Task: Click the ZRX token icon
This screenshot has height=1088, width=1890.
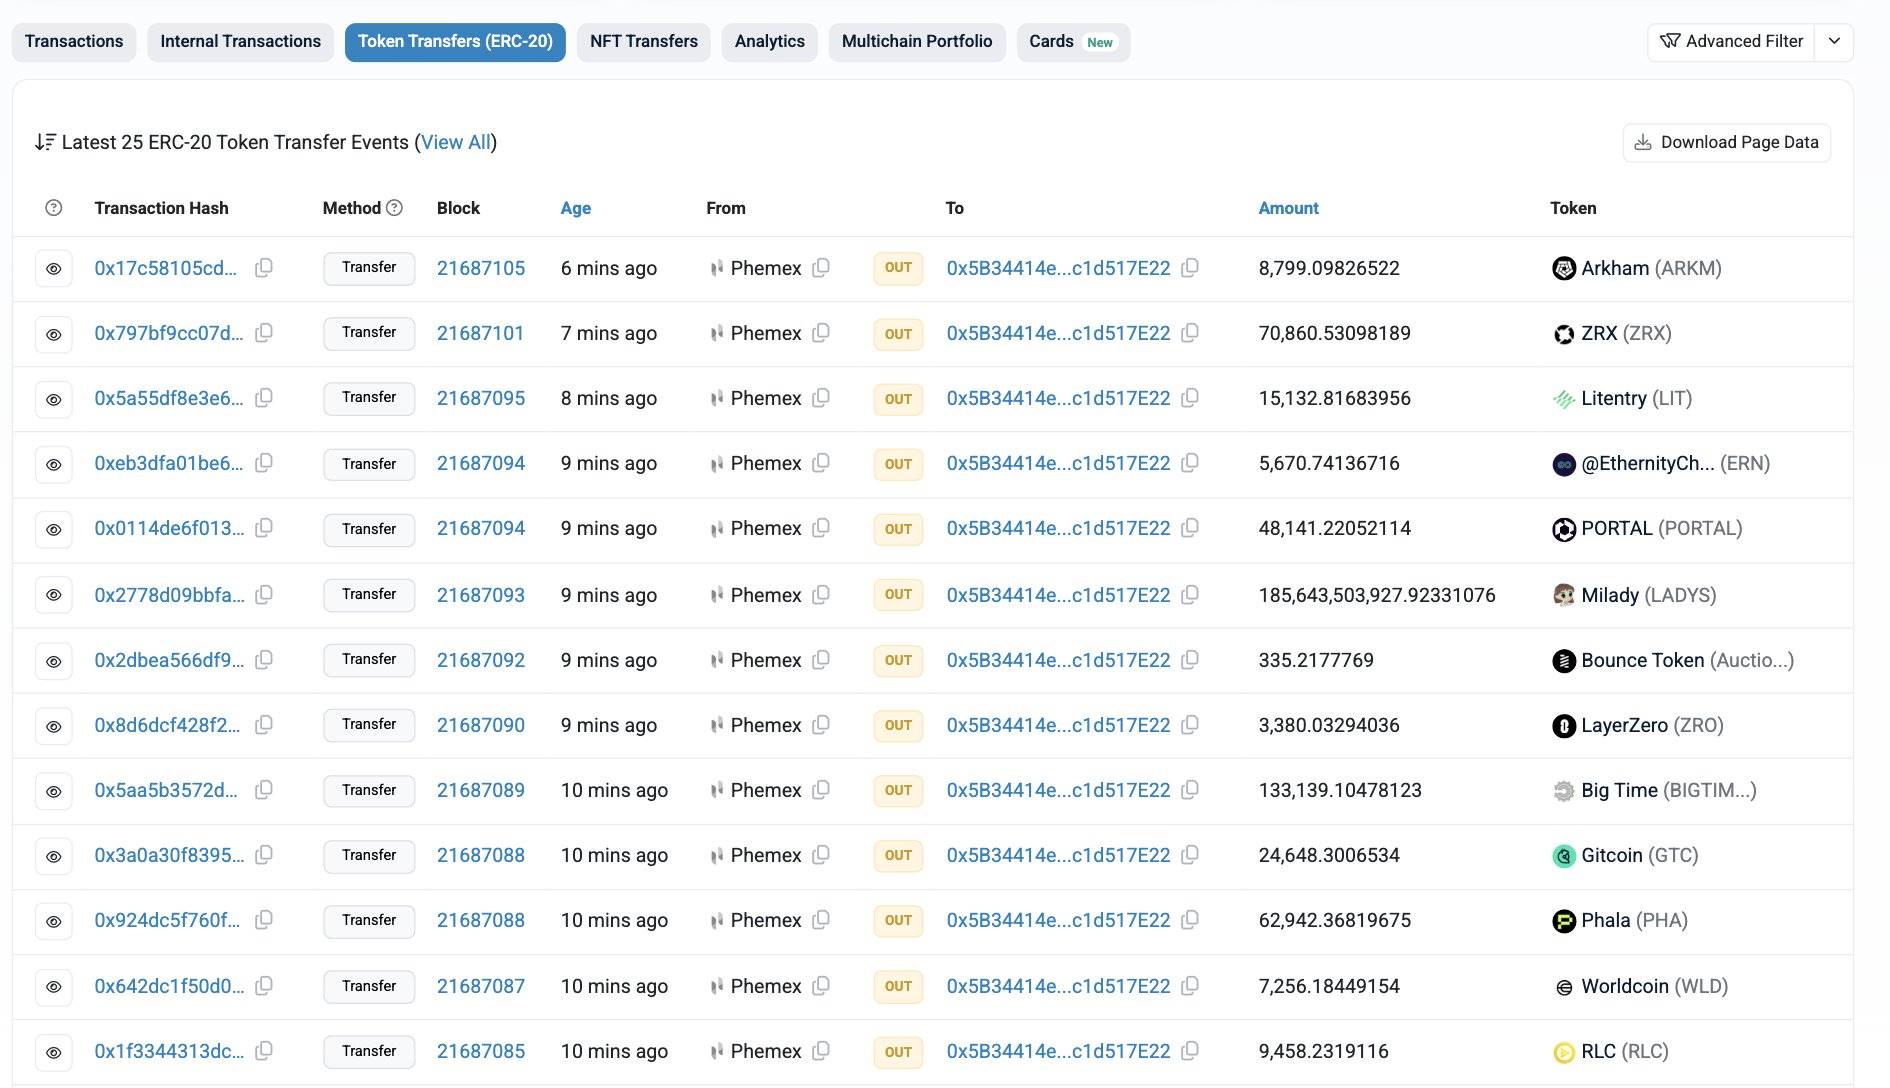Action: 1563,333
